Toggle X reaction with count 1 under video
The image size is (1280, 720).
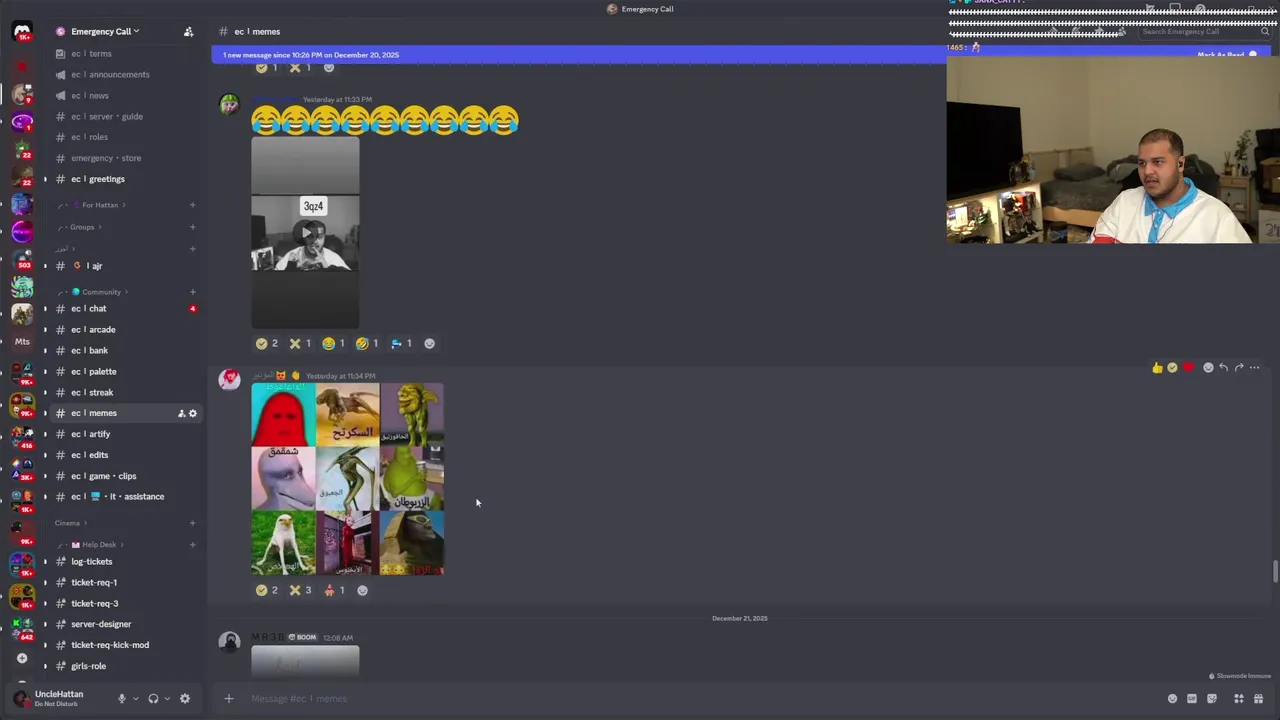pos(300,343)
